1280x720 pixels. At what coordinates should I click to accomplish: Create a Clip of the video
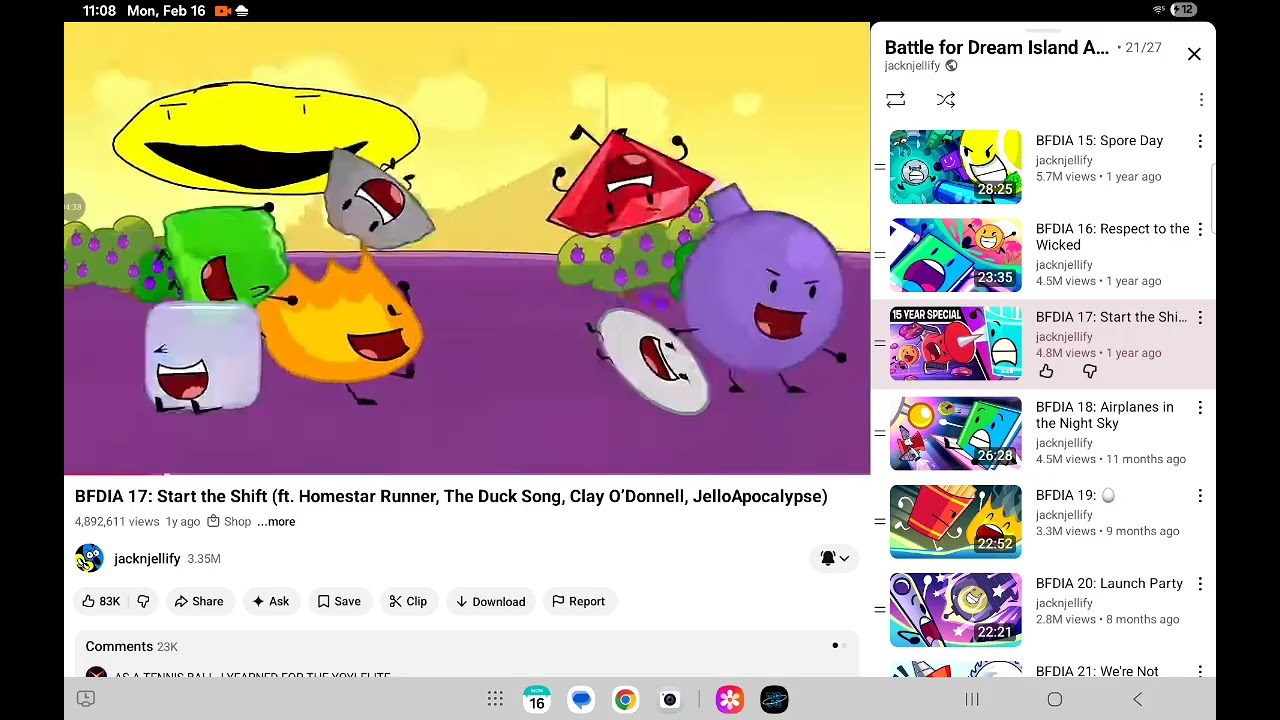click(x=408, y=601)
